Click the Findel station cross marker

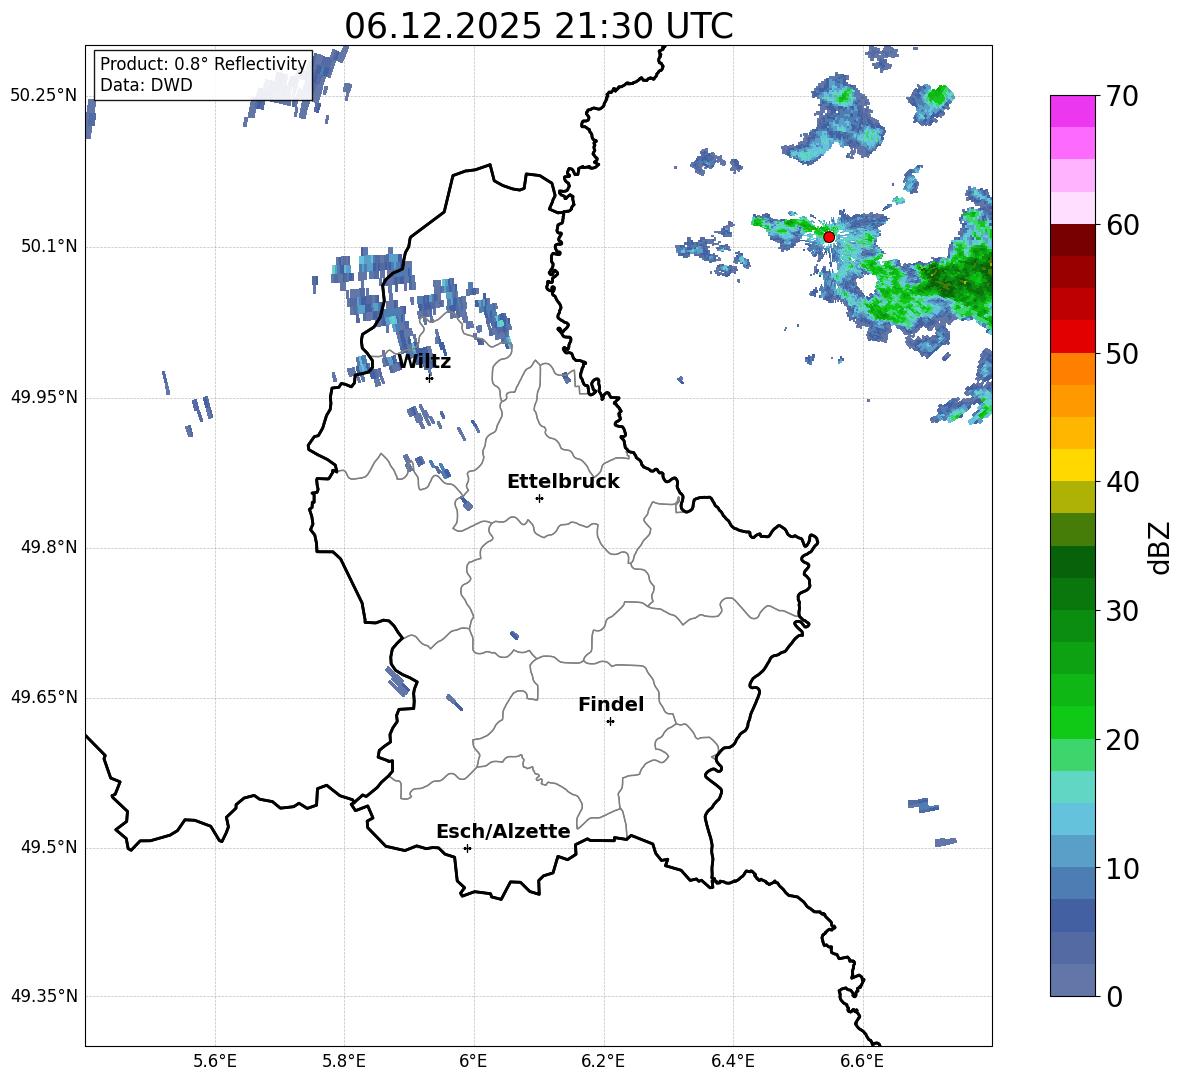pos(610,722)
